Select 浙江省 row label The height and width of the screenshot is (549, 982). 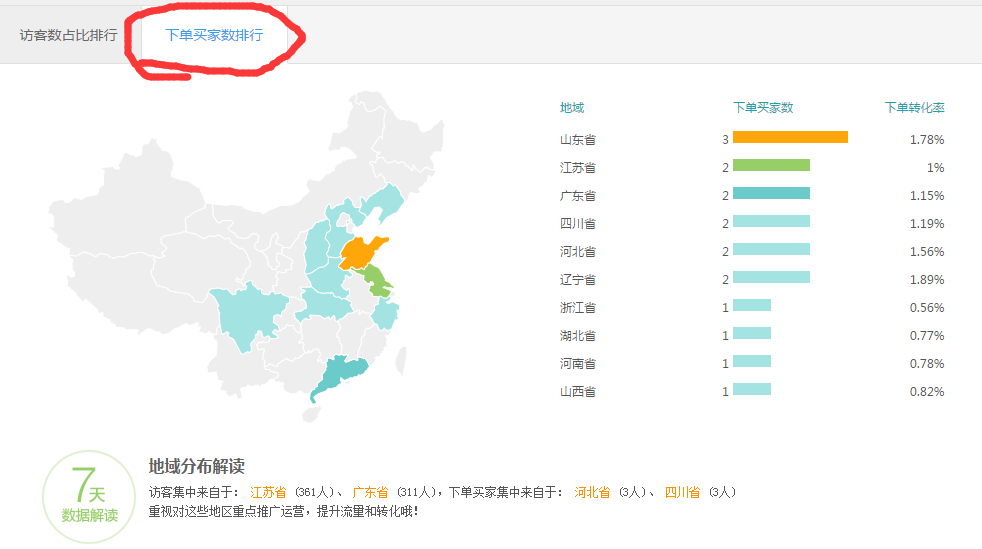pyautogui.click(x=578, y=308)
